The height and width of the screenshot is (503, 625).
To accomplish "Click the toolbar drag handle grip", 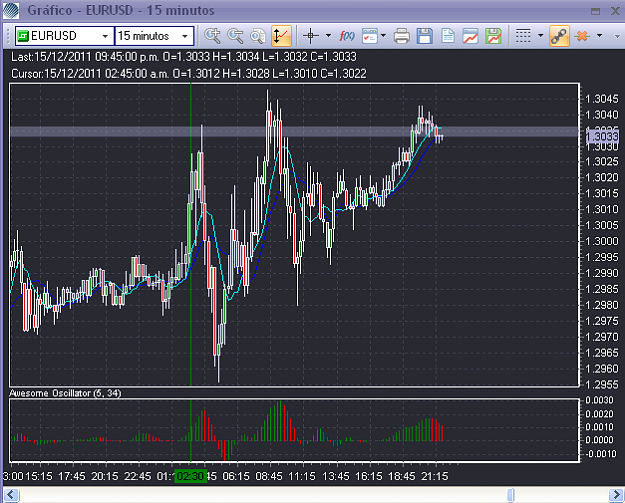I will [7, 36].
